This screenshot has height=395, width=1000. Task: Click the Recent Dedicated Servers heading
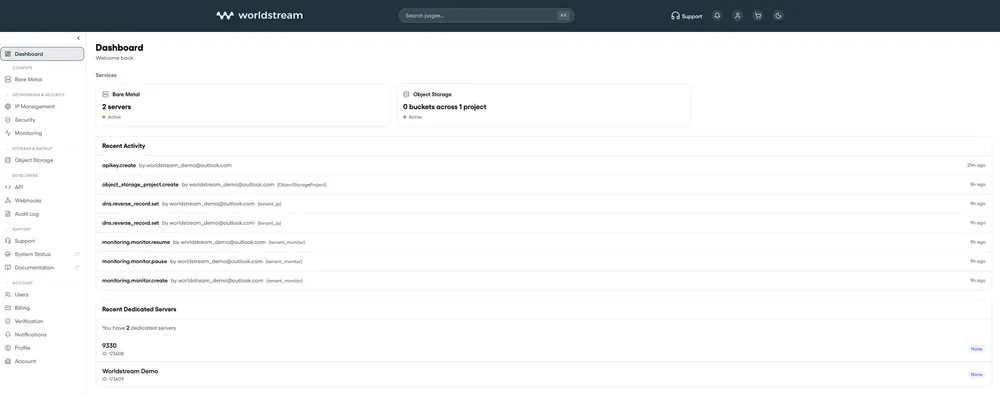click(139, 309)
